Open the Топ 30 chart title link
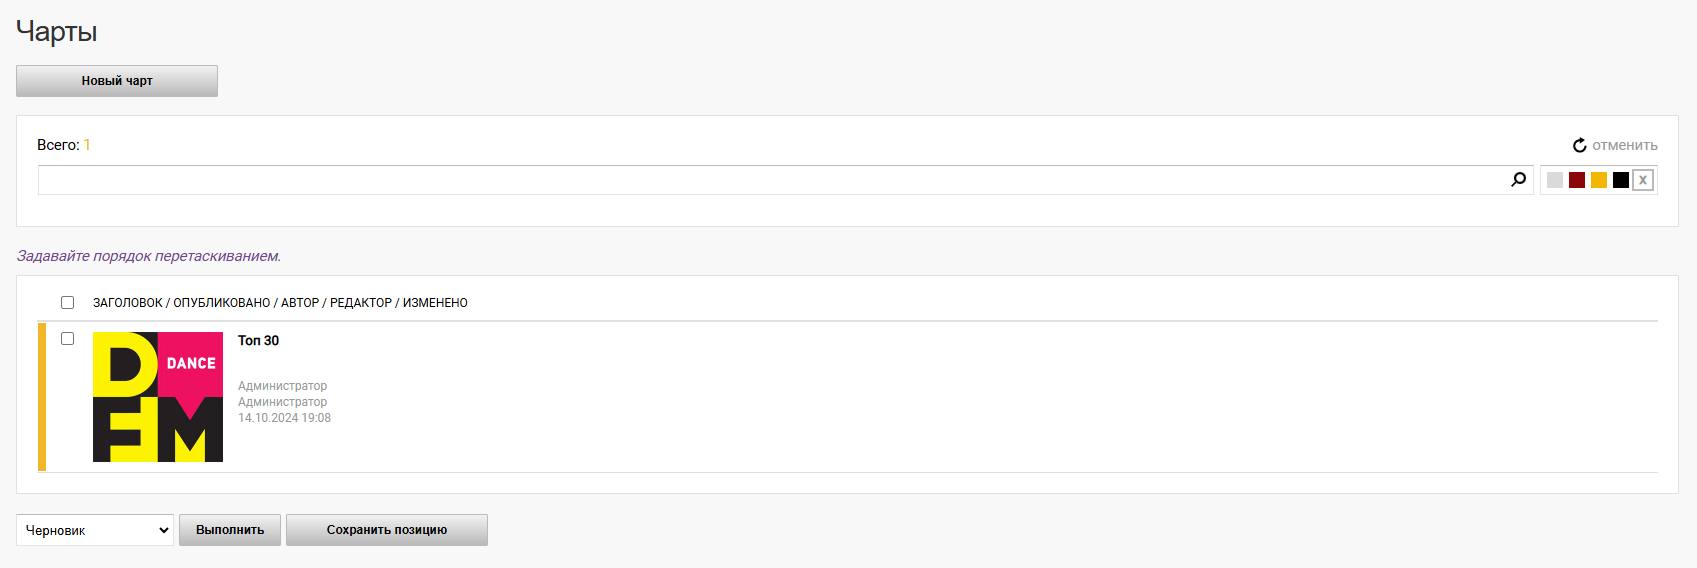1697x568 pixels. [x=258, y=341]
